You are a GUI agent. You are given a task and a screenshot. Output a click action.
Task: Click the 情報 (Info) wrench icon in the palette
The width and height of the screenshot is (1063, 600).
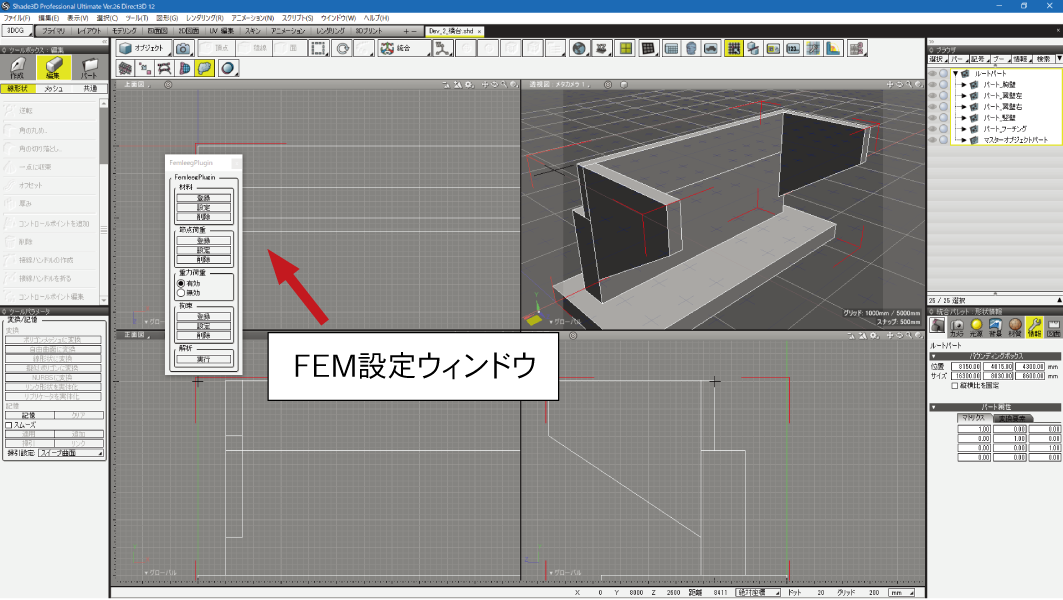coord(1034,325)
